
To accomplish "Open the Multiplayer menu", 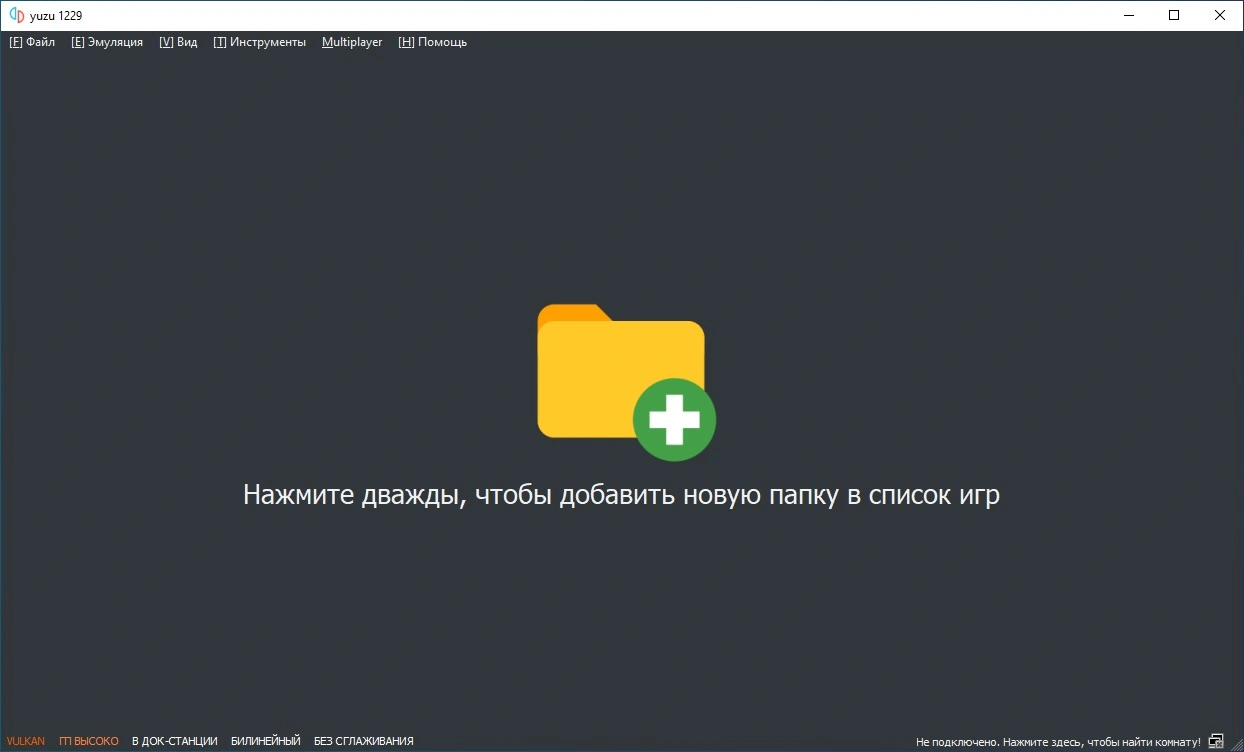I will [x=352, y=42].
